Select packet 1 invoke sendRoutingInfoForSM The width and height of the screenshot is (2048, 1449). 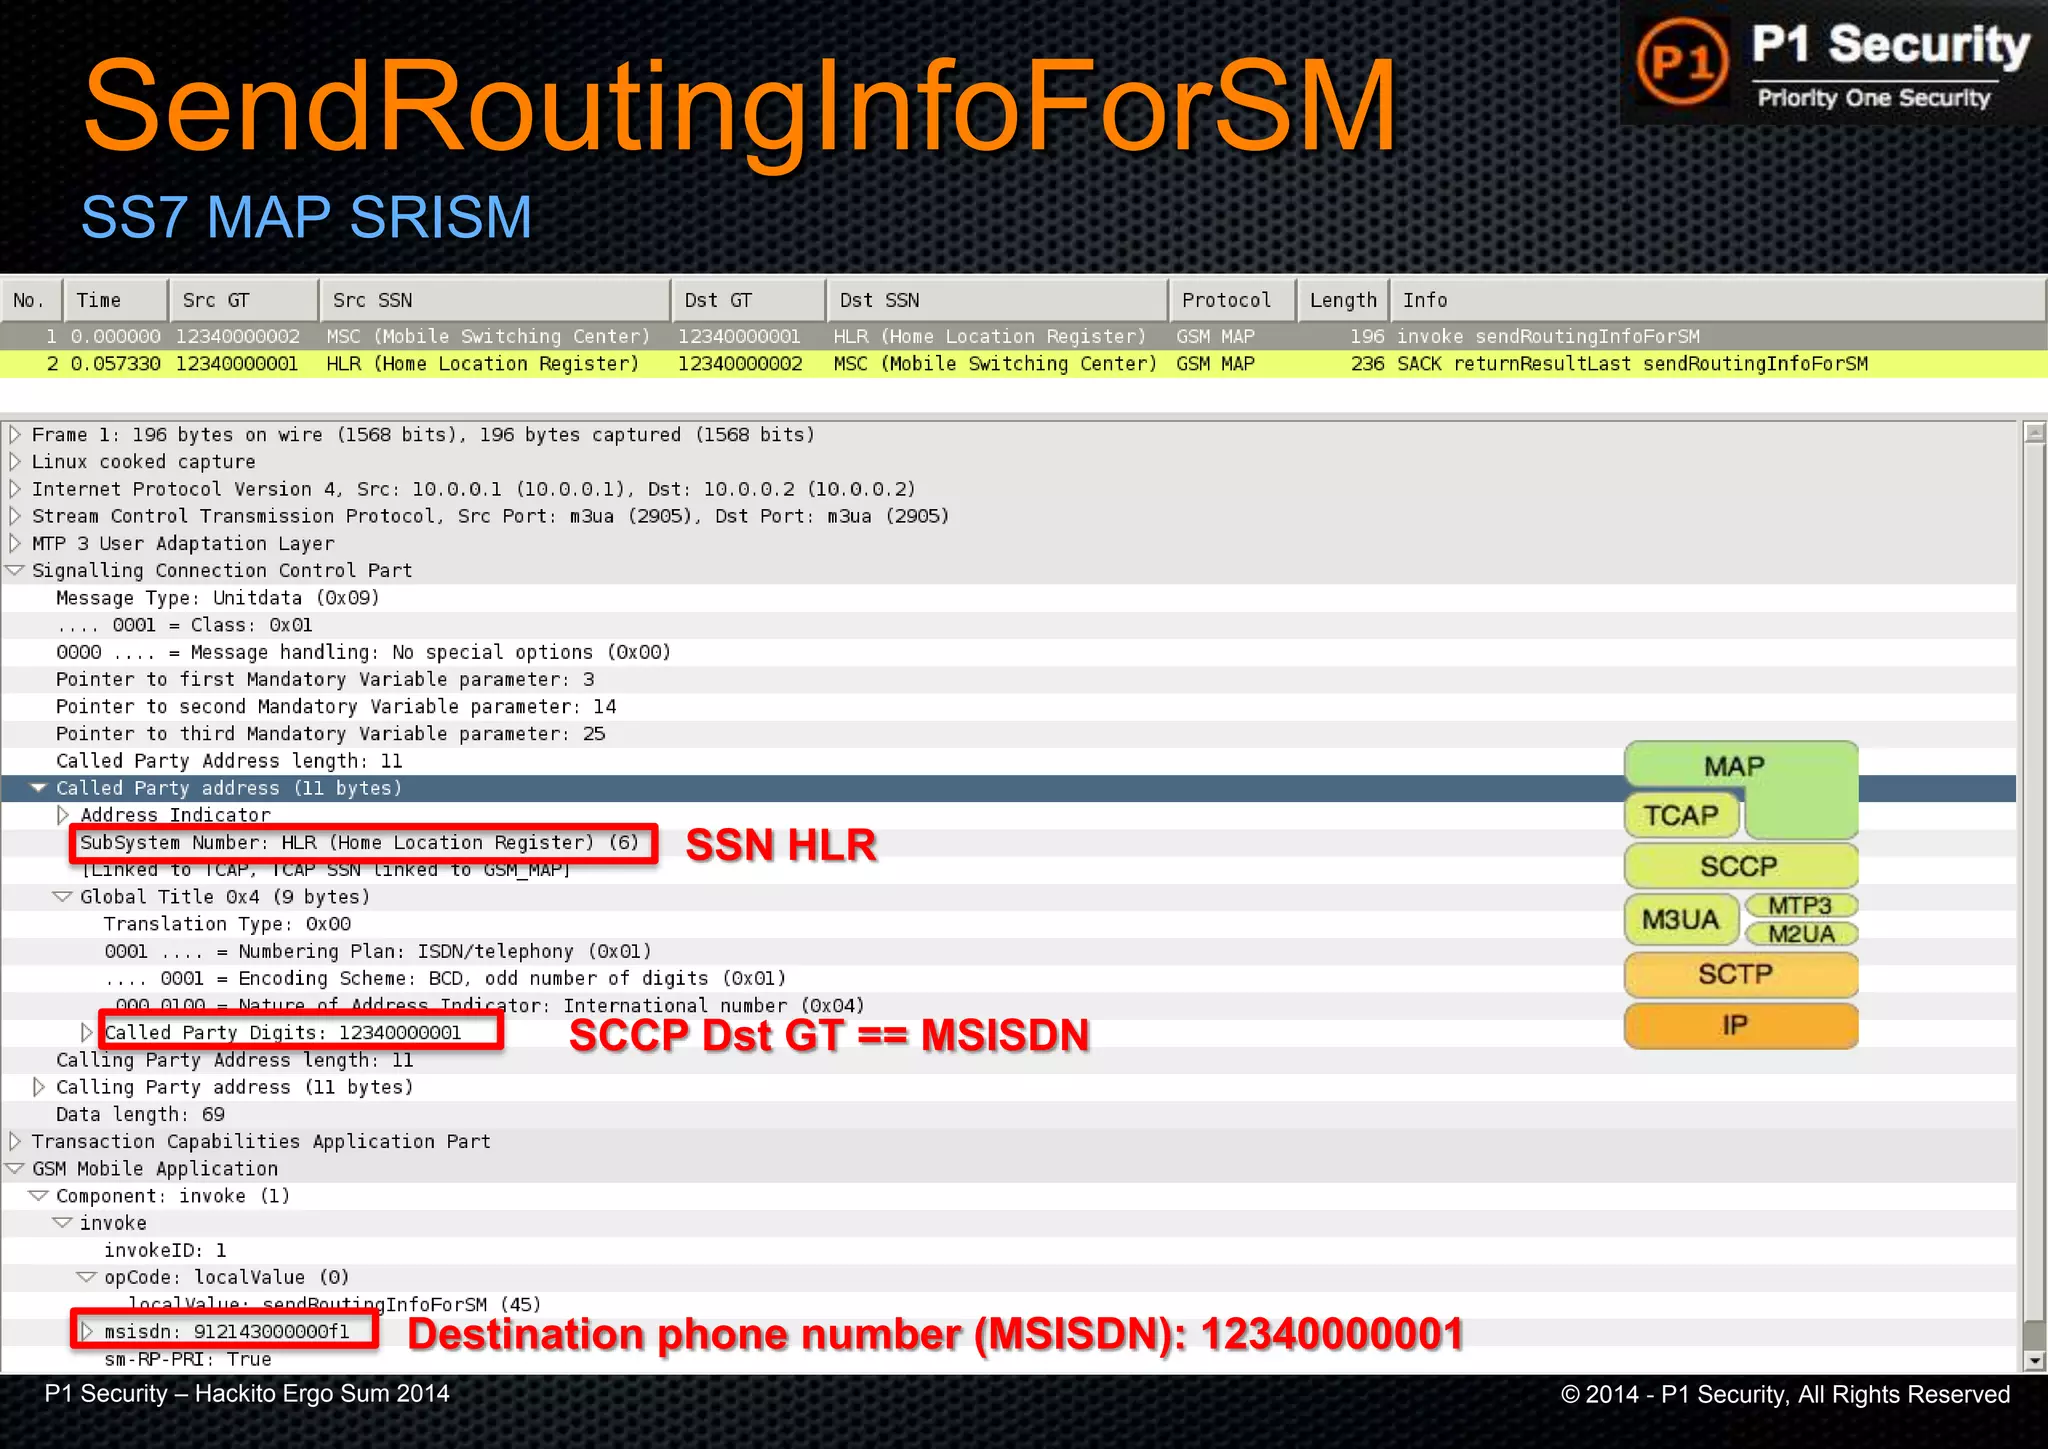(1024, 336)
